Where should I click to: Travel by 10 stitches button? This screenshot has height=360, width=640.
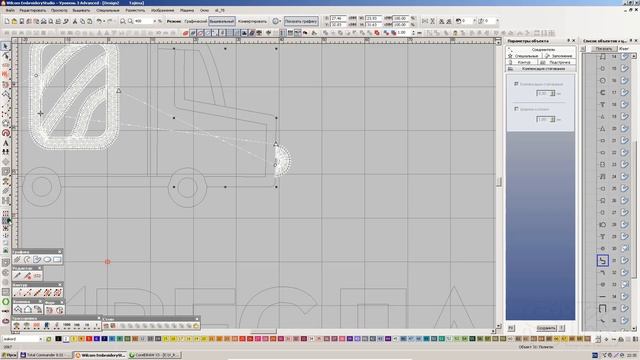87,326
